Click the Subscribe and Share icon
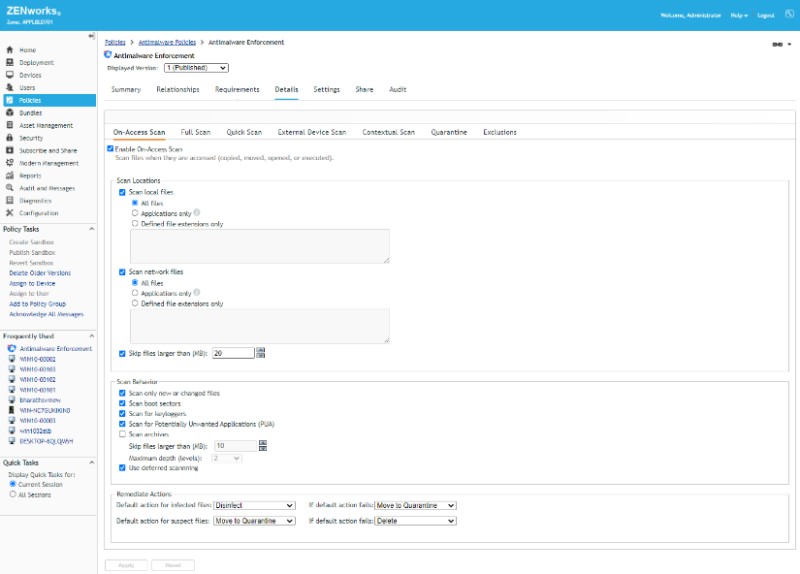This screenshot has width=800, height=574. coord(9,151)
